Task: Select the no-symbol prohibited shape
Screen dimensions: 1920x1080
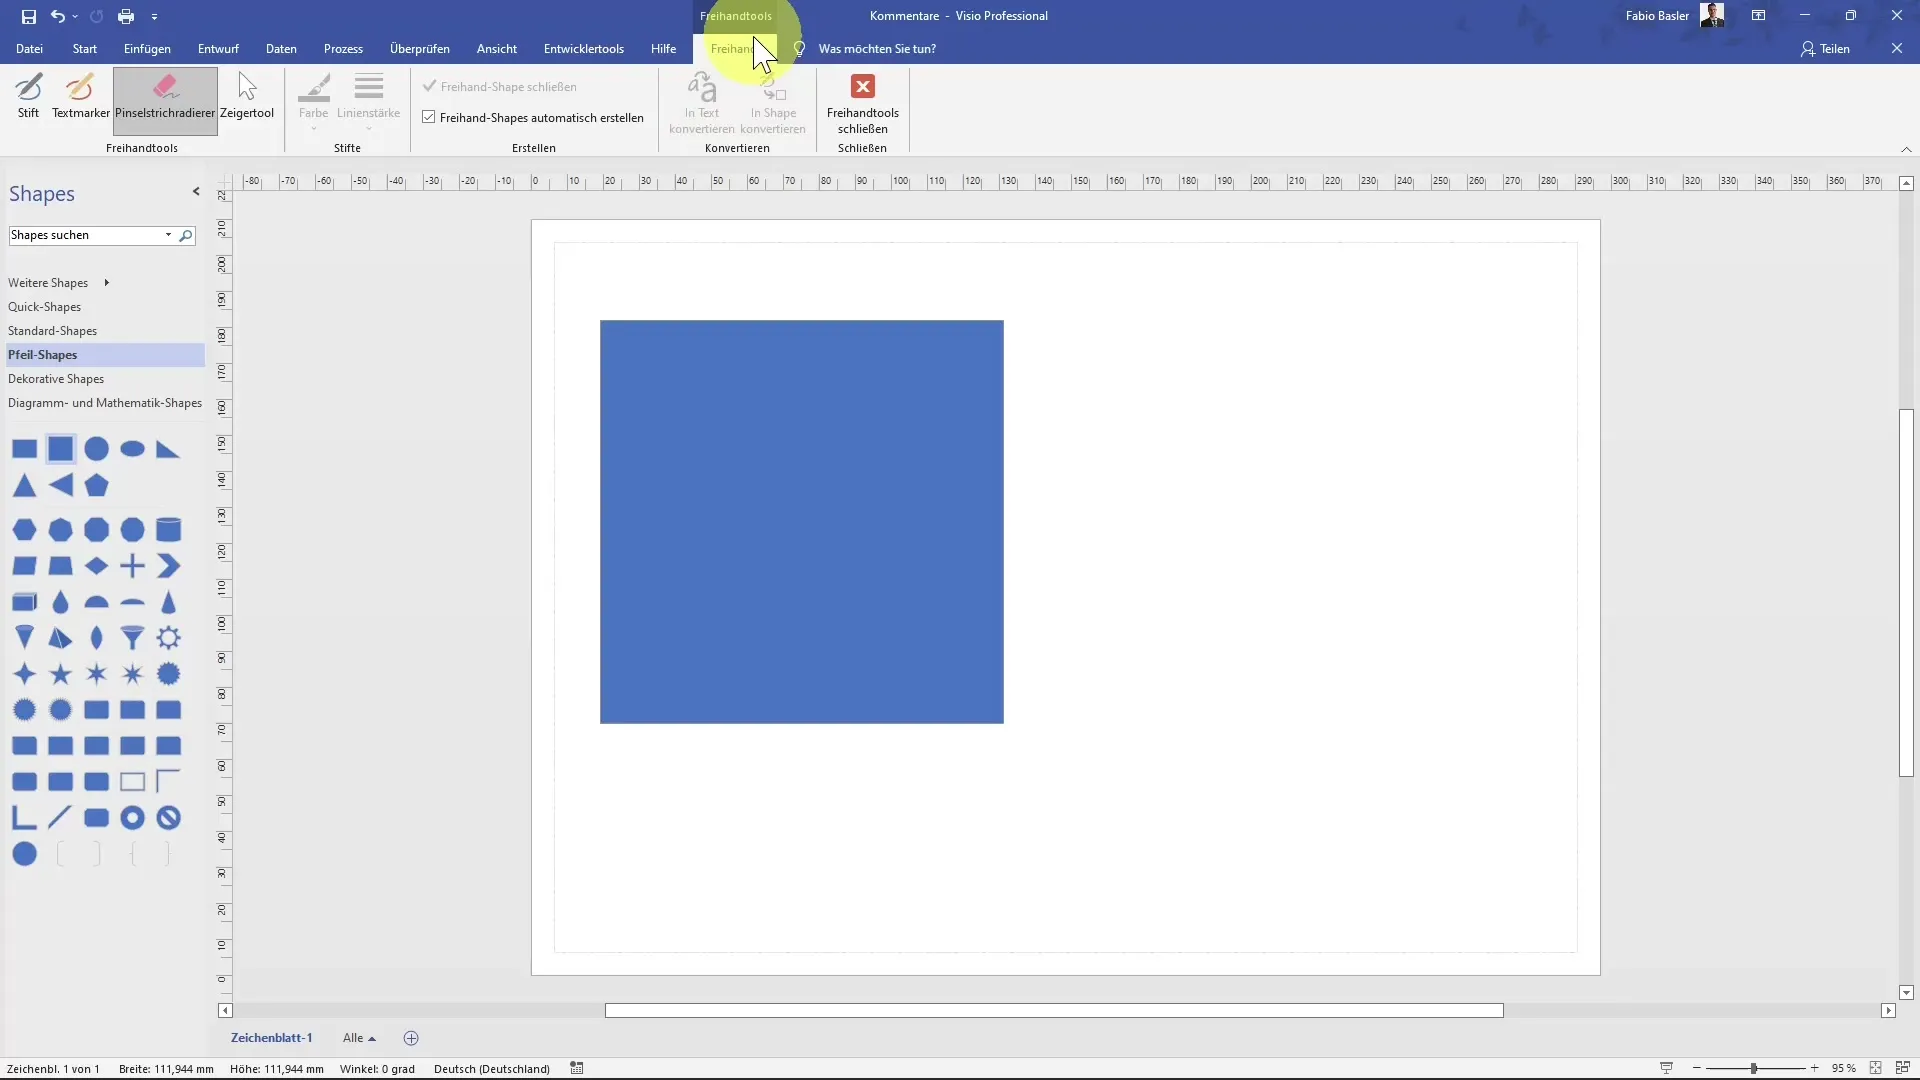Action: [x=169, y=818]
